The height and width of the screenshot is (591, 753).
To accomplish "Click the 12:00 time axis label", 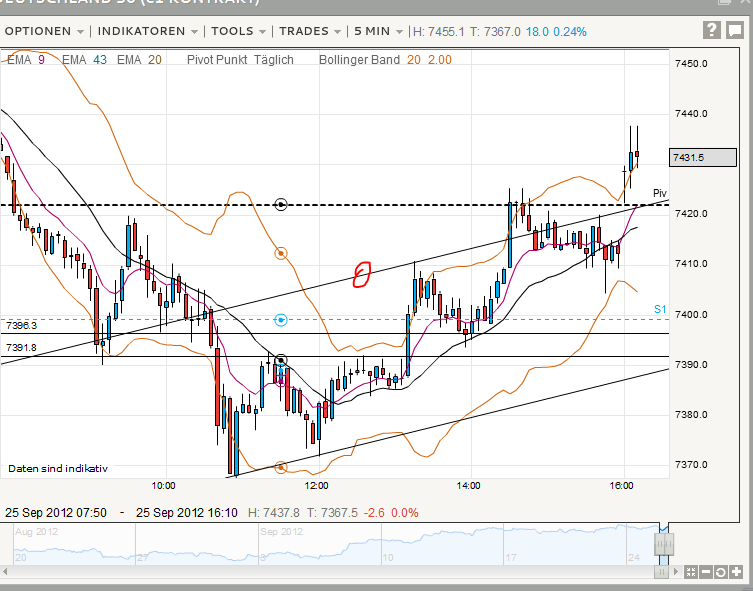I will coord(316,486).
